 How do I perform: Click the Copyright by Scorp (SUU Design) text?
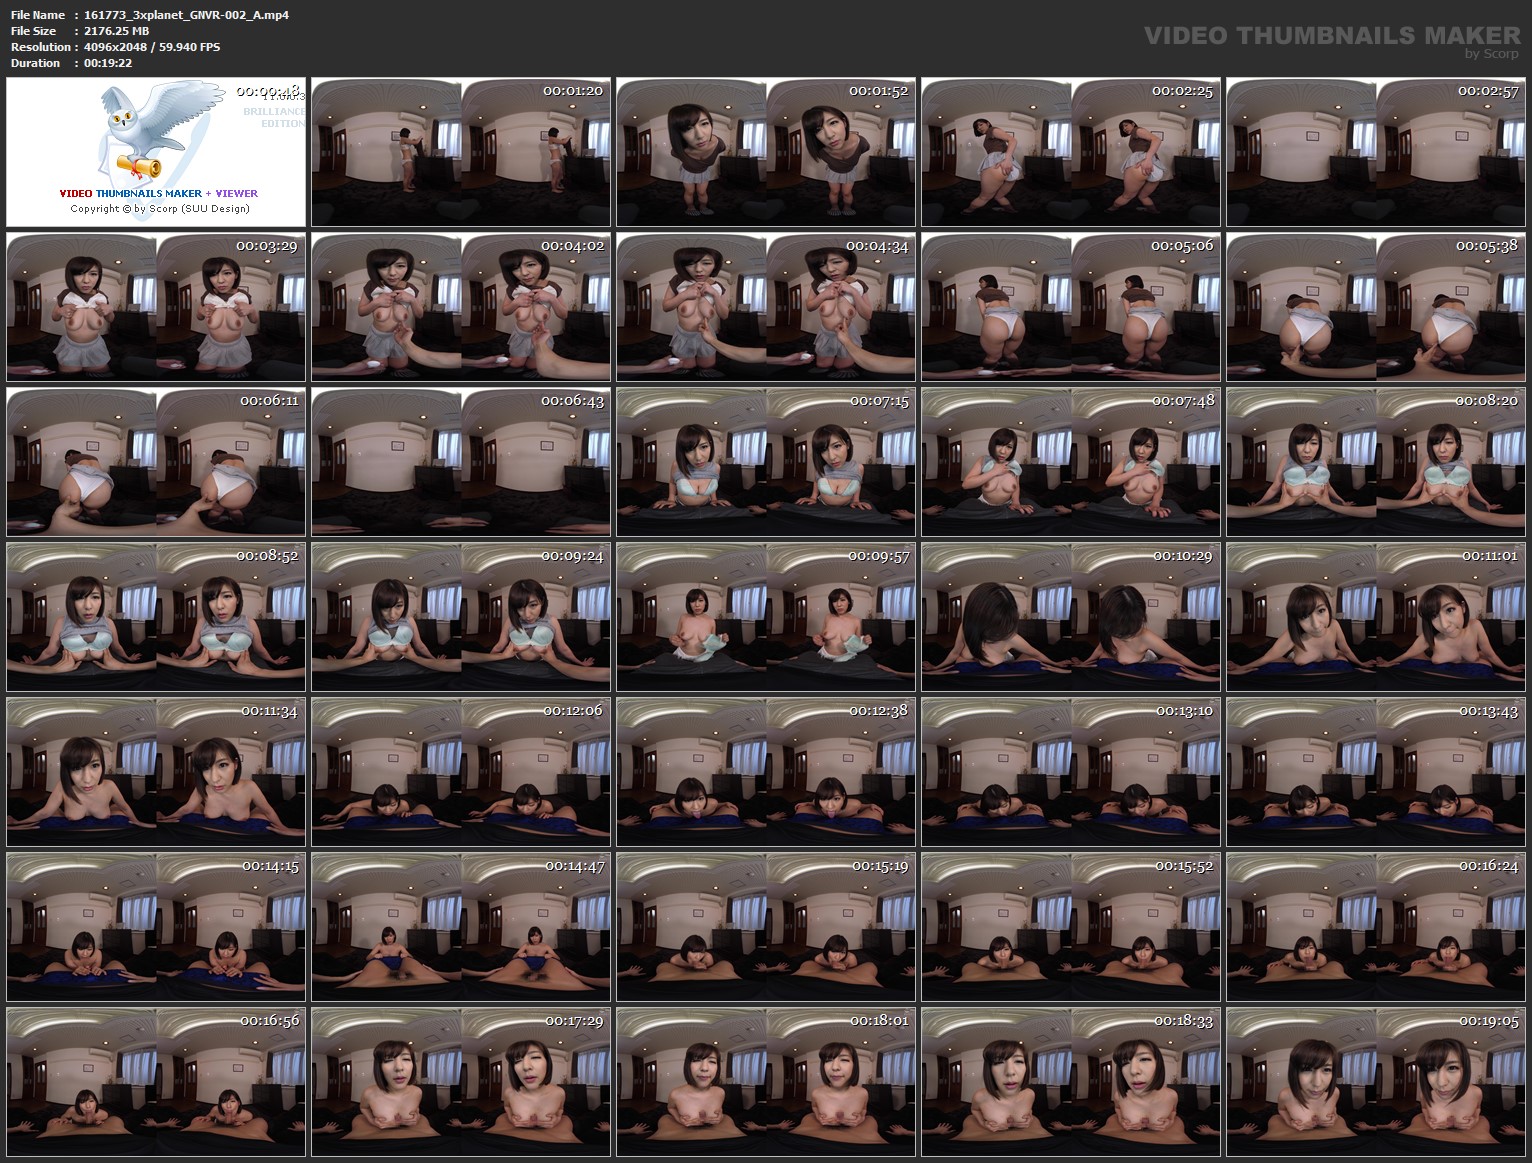click(158, 210)
